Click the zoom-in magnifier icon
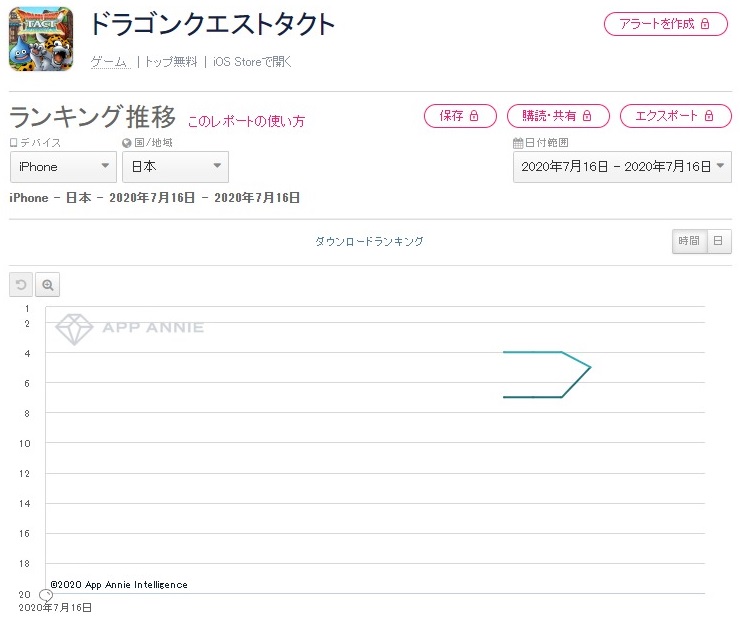The image size is (740, 617). click(47, 285)
